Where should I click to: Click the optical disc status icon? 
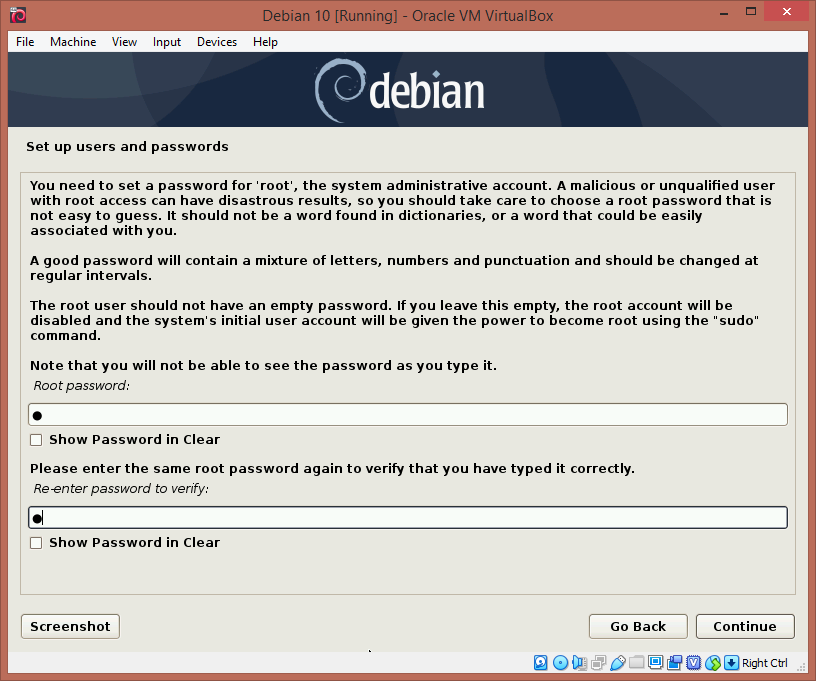tap(560, 662)
